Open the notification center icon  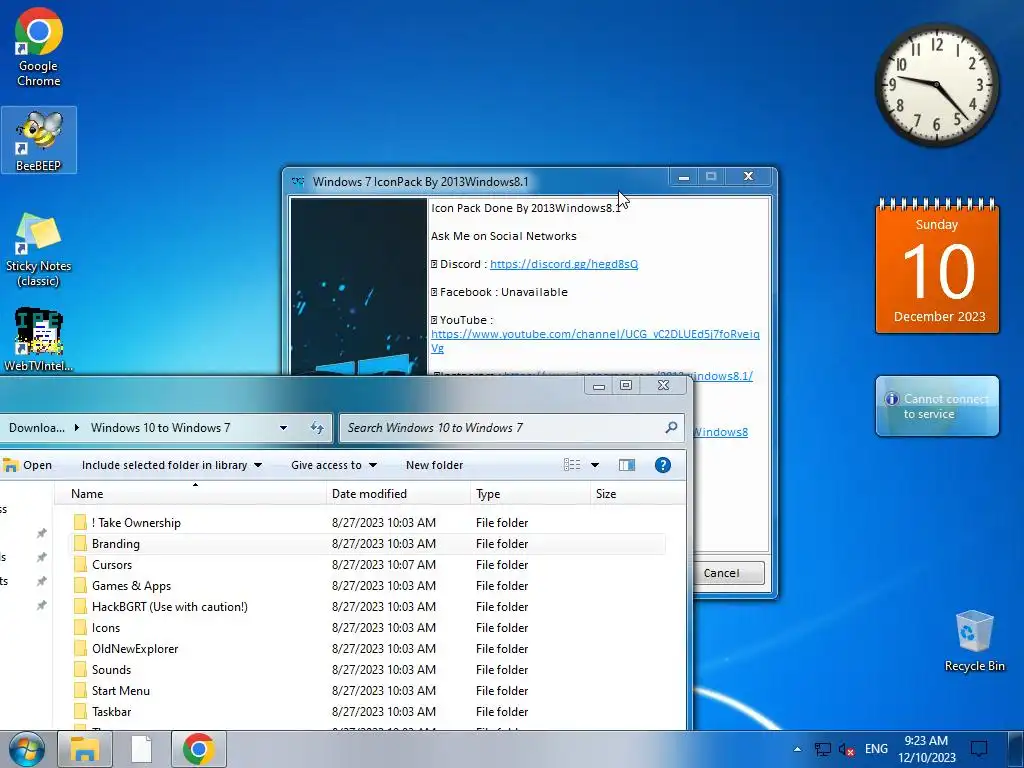pos(979,748)
